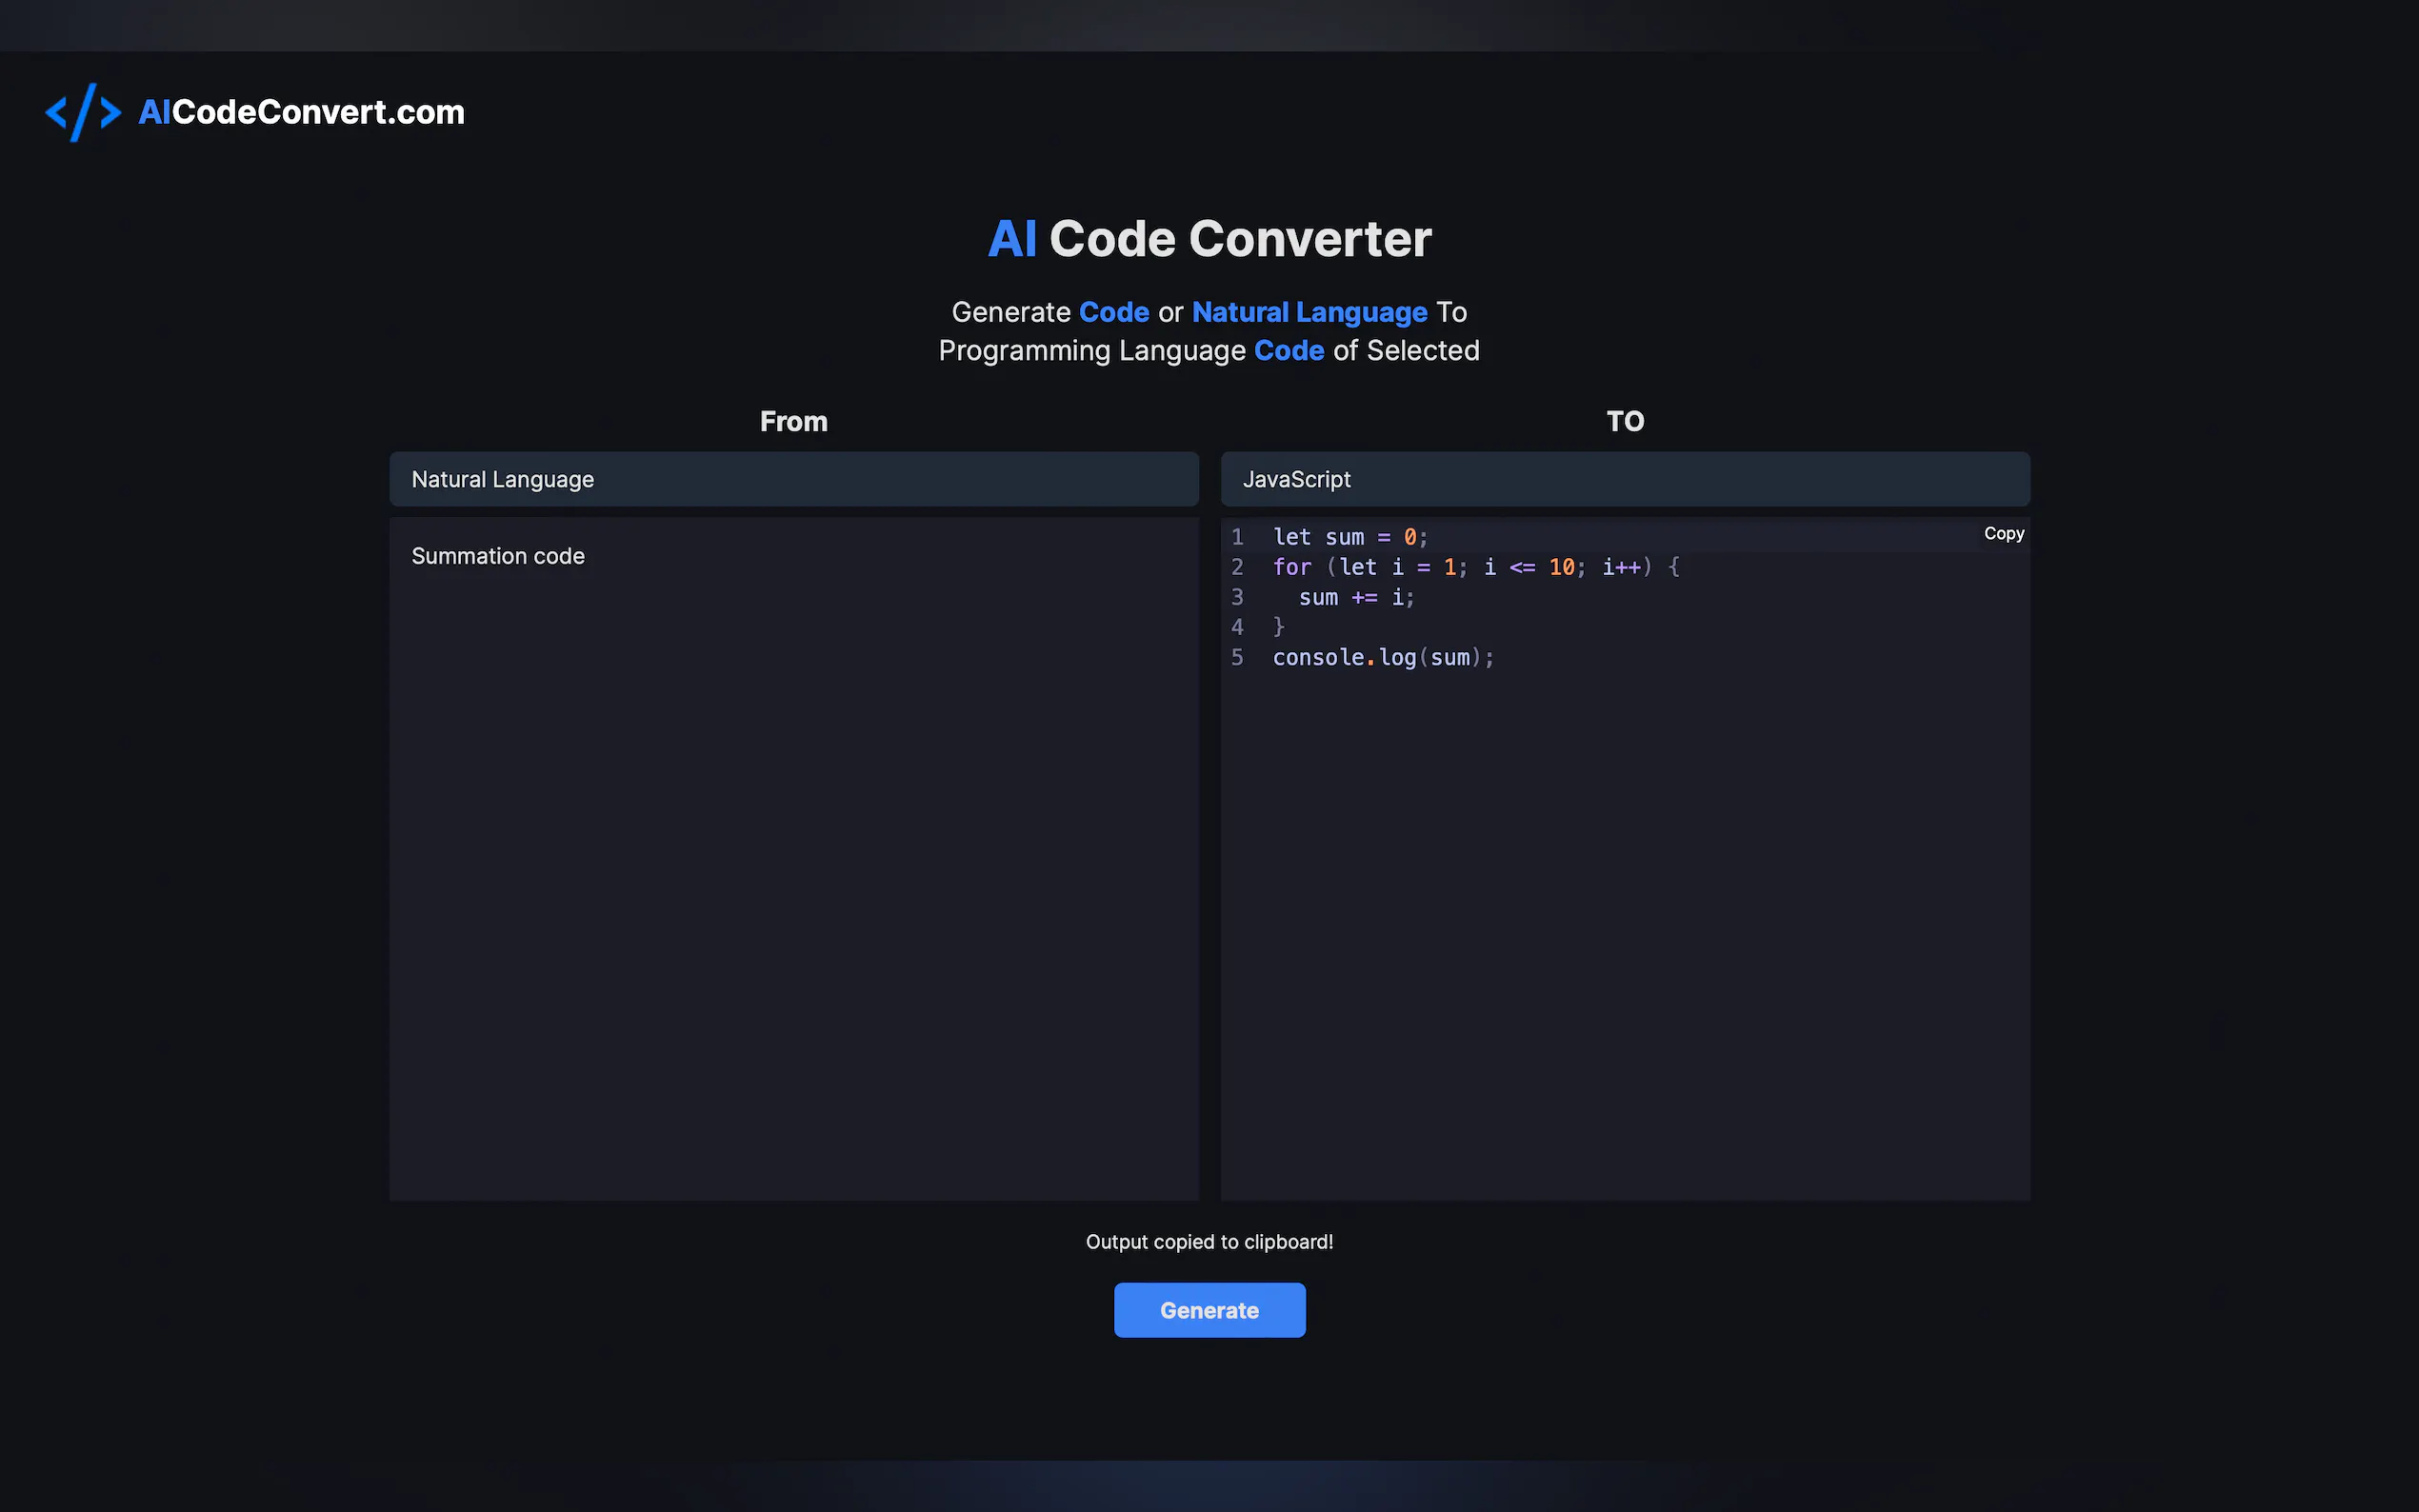
Task: Click the 'let sum = 0;' code line
Action: [1349, 537]
